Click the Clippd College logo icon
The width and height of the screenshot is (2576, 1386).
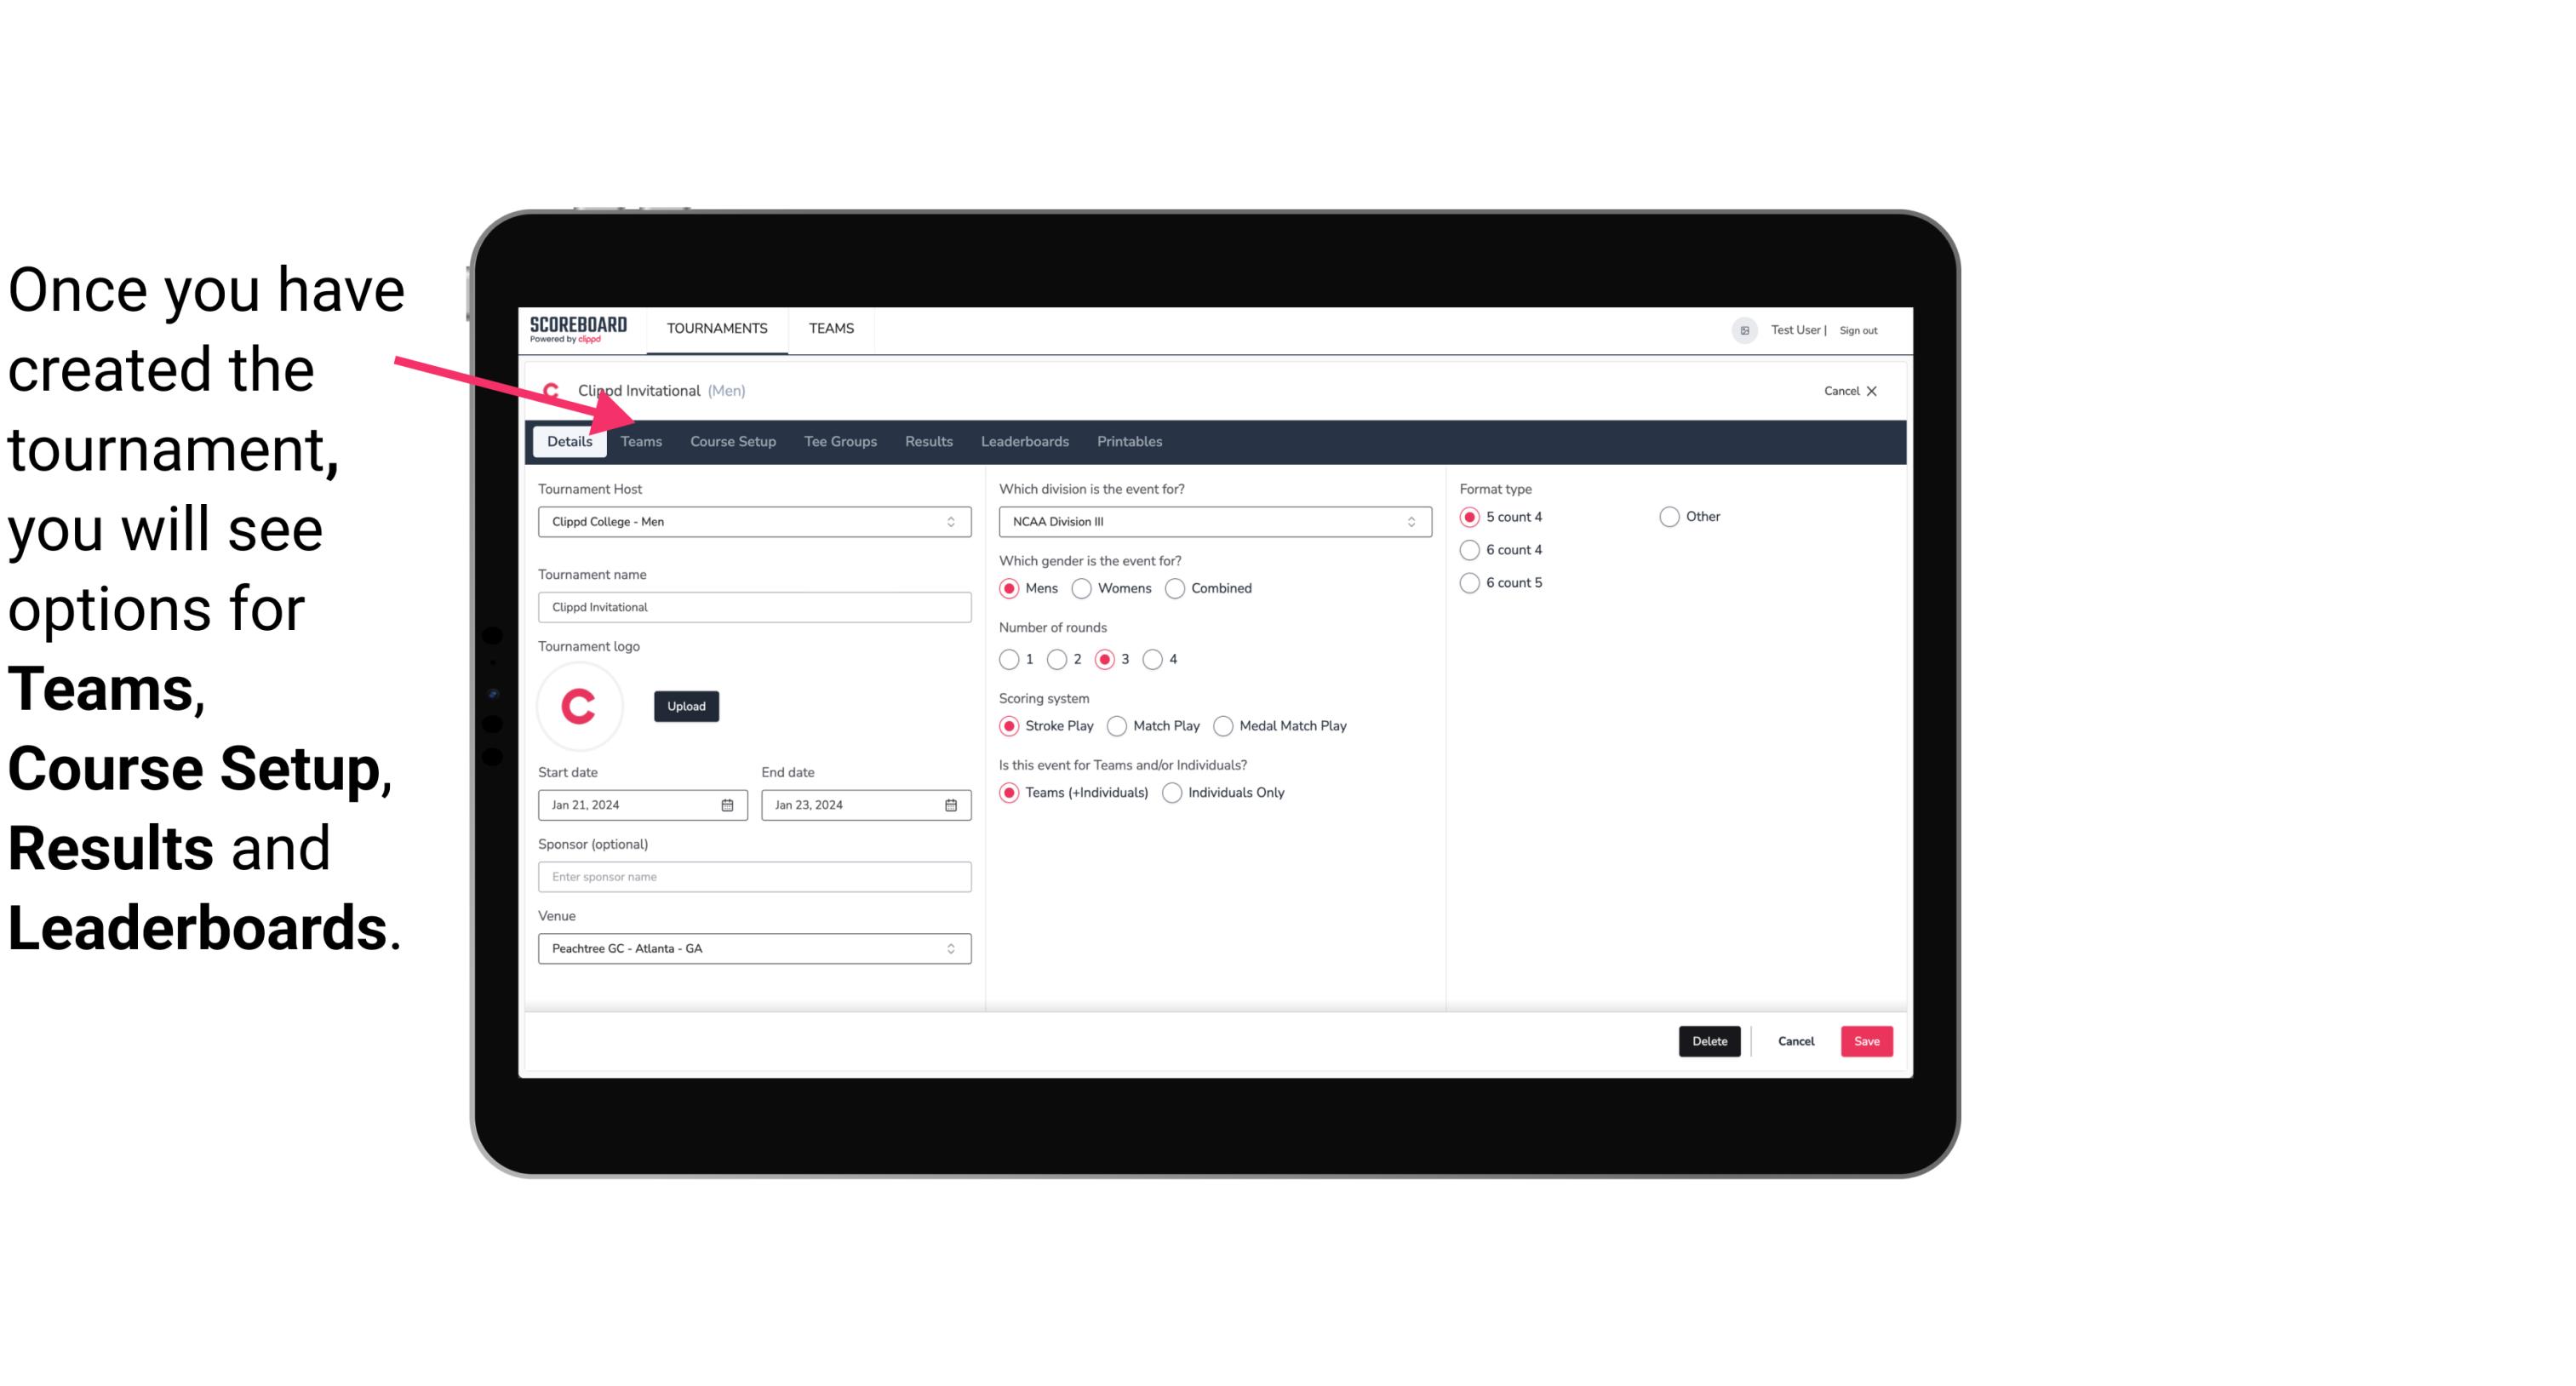coord(552,389)
